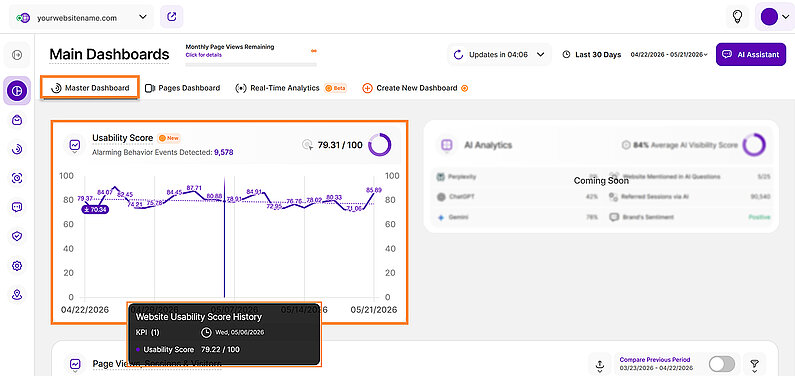Image resolution: width=795 pixels, height=376 pixels.
Task: Click the 'Updates in 04:06' text
Action: click(x=498, y=55)
